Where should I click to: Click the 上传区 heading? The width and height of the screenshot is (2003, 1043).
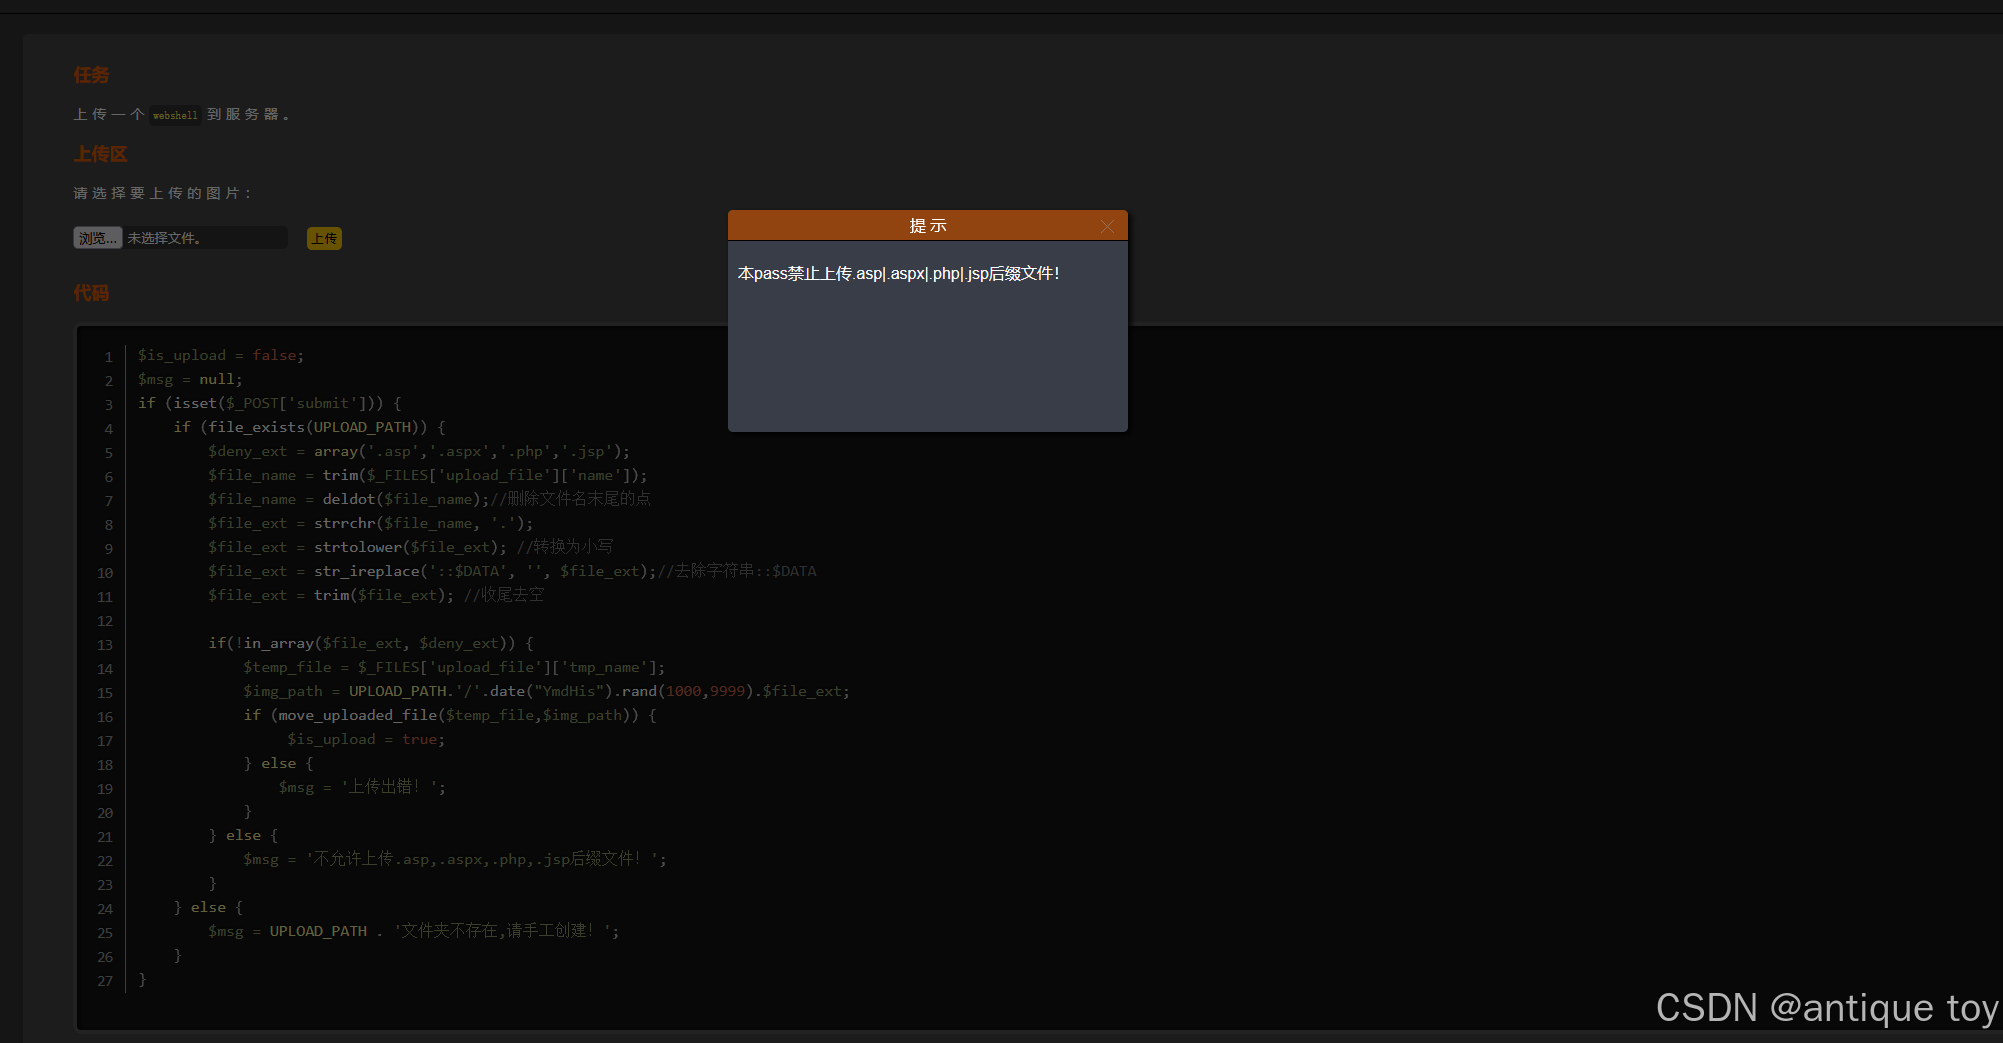tap(100, 154)
